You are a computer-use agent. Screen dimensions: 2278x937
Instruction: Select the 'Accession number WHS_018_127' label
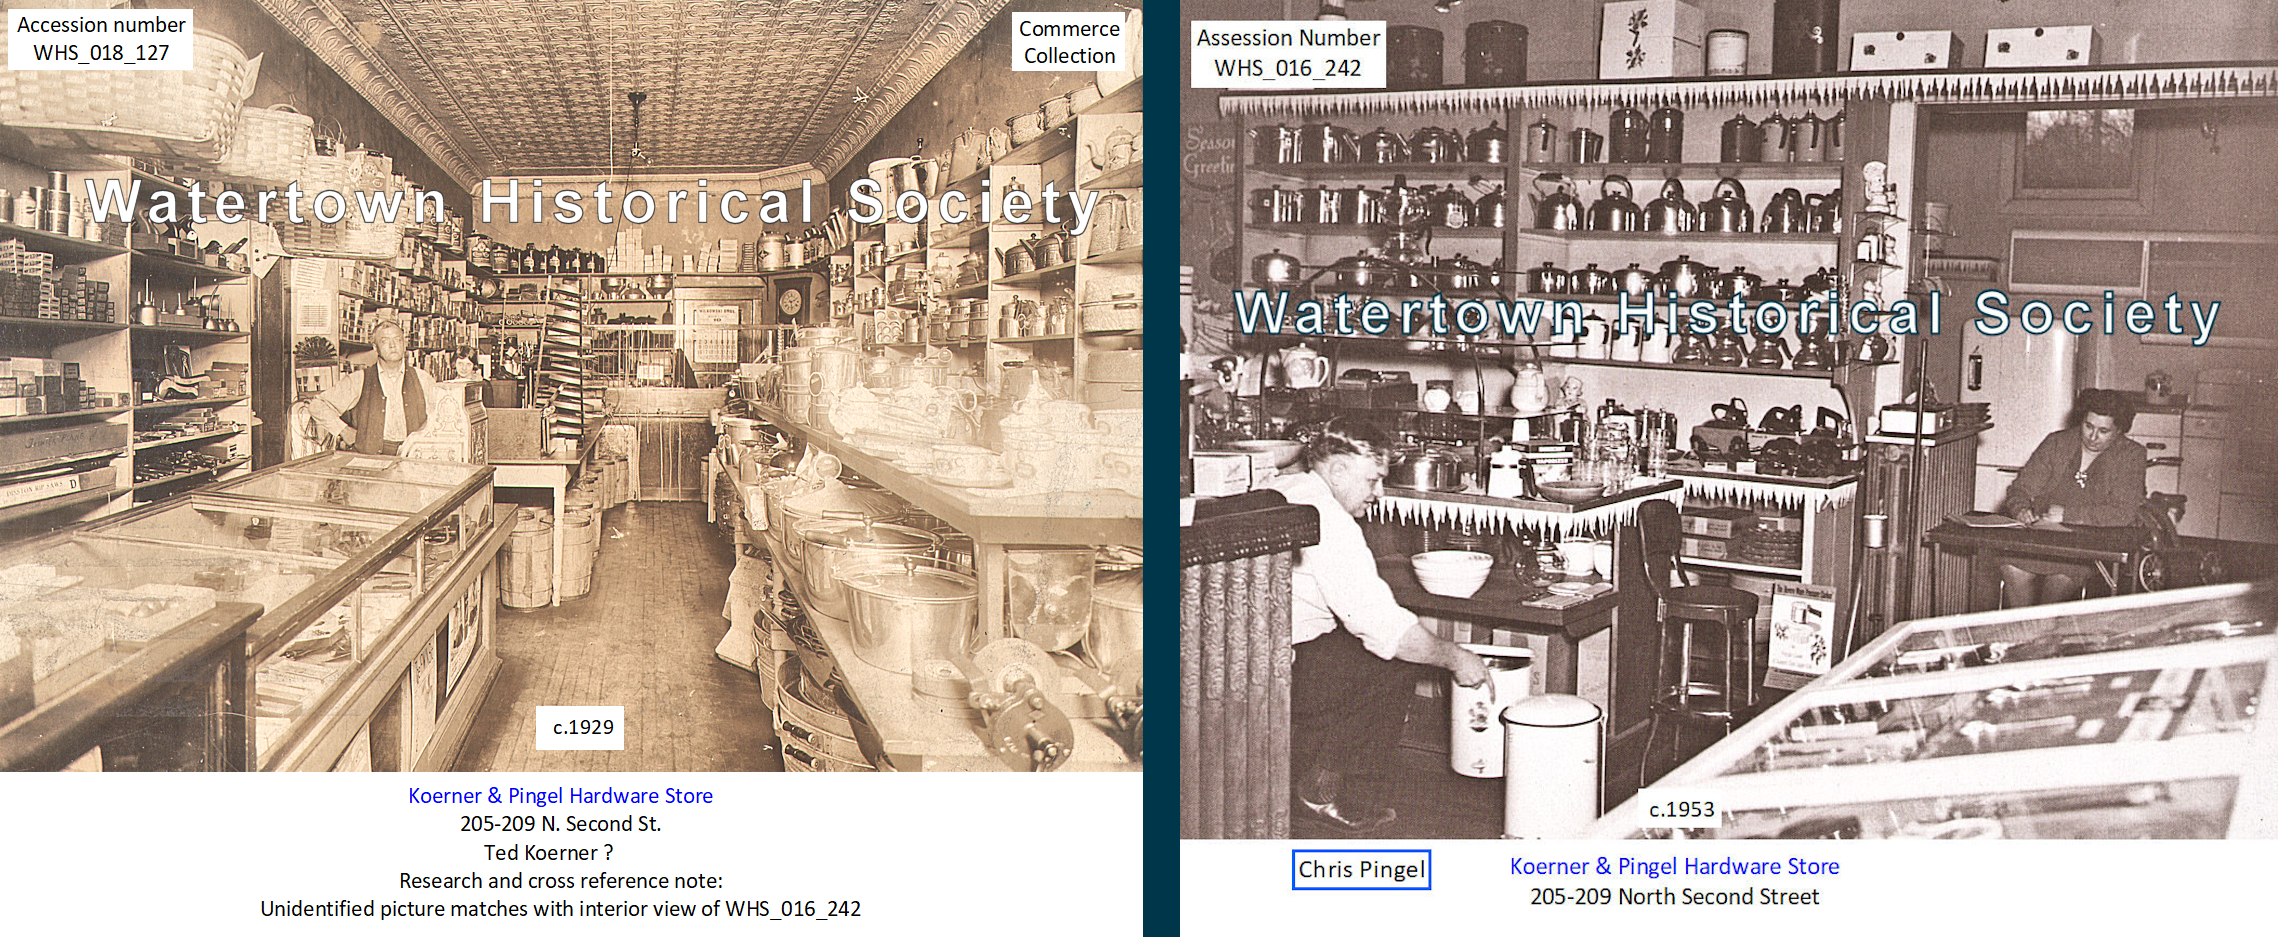point(101,38)
